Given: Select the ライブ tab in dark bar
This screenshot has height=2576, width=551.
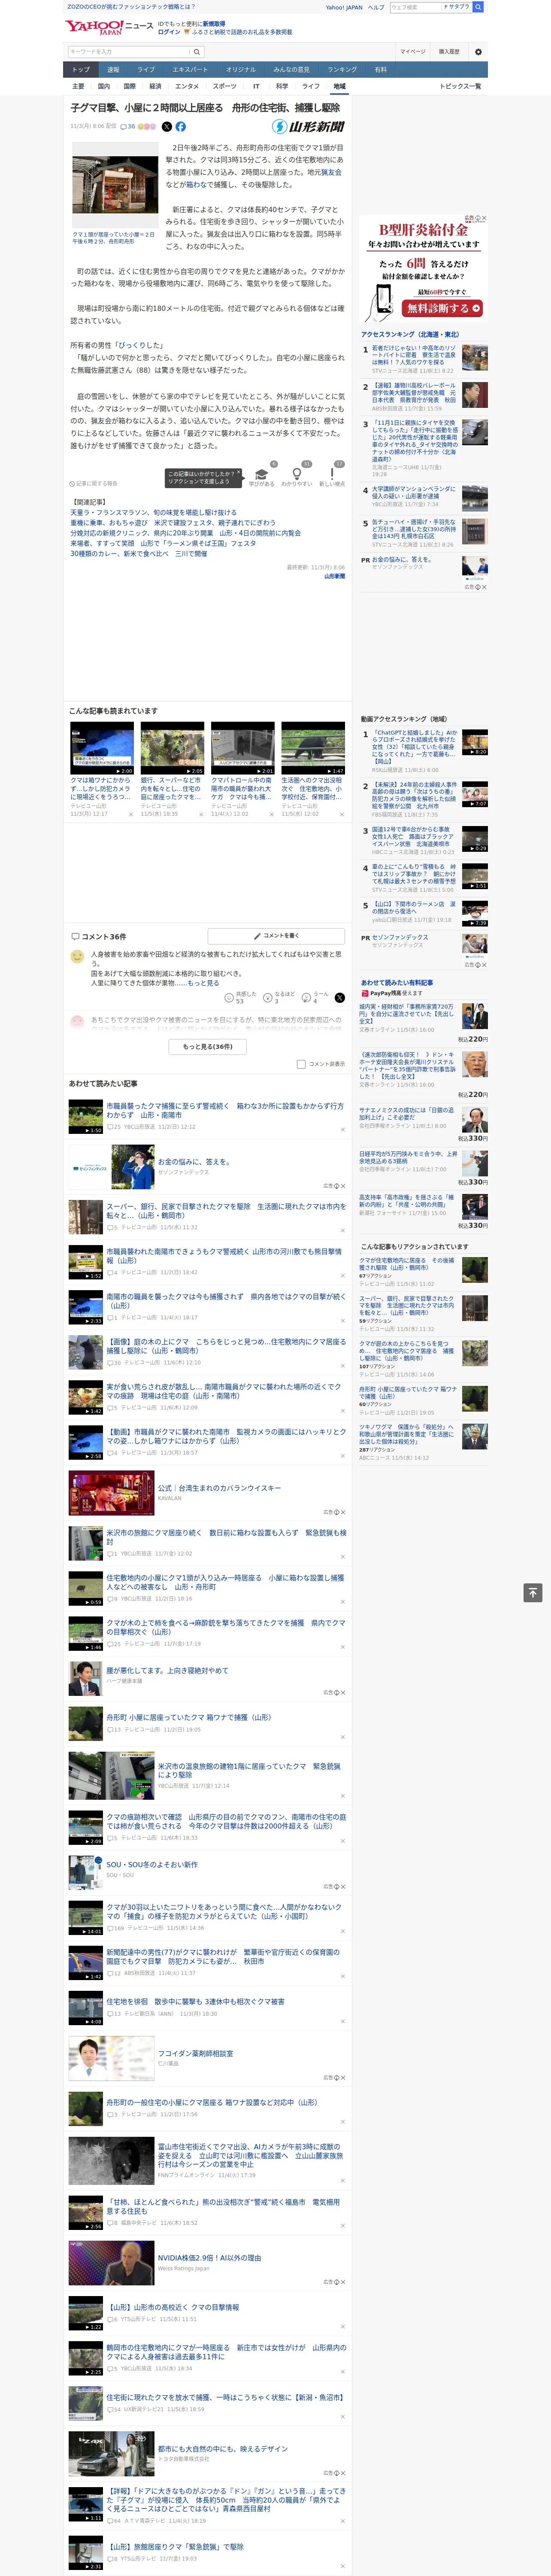Looking at the screenshot, I should tap(146, 70).
